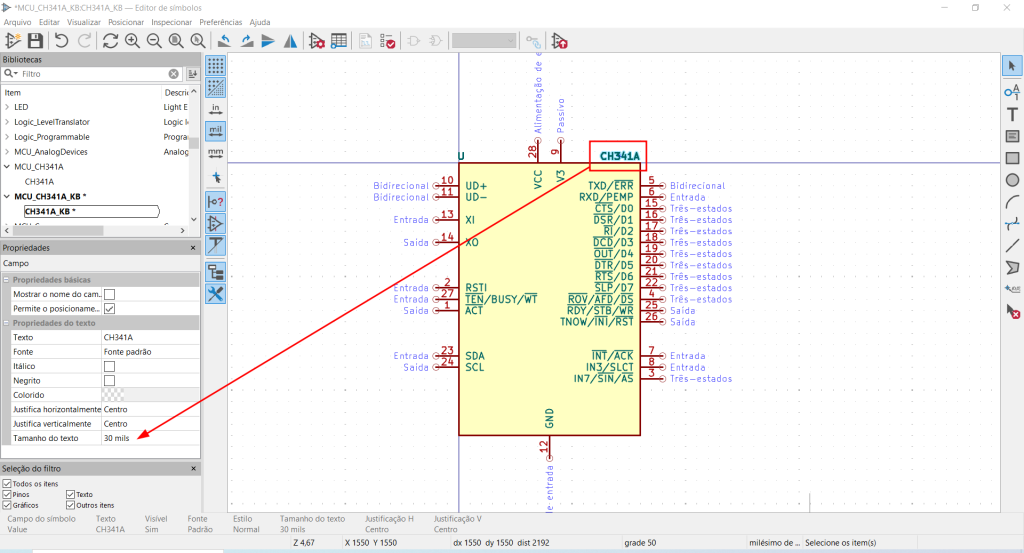This screenshot has height=553, width=1024.
Task: Expand the Logic_LevelTranslator library
Action: pyautogui.click(x=7, y=122)
